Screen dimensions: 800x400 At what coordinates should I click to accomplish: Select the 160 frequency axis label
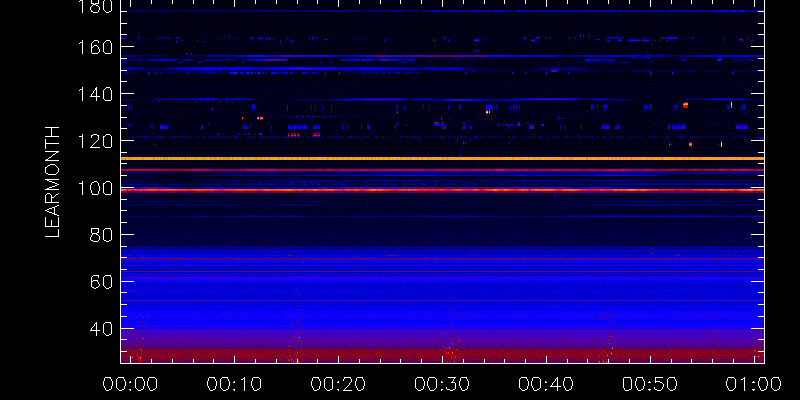point(95,47)
